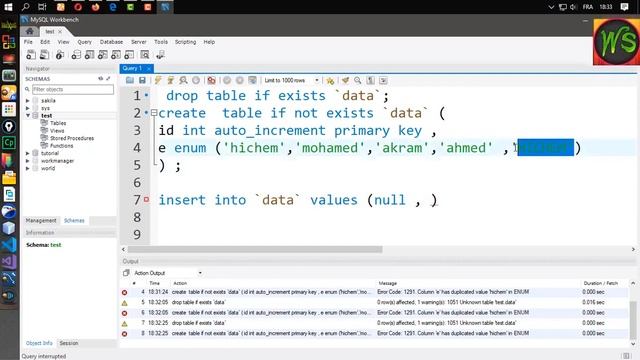The height and width of the screenshot is (360, 640).
Task: Search table data toolbar icon
Action: coord(144,55)
